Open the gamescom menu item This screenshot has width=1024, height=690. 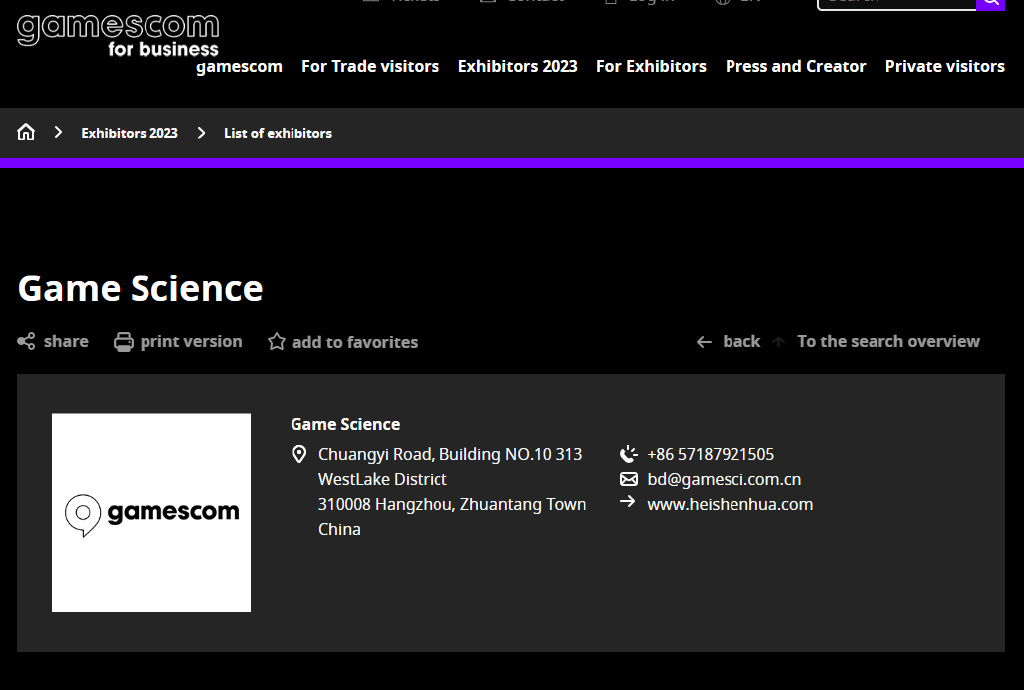coord(239,66)
